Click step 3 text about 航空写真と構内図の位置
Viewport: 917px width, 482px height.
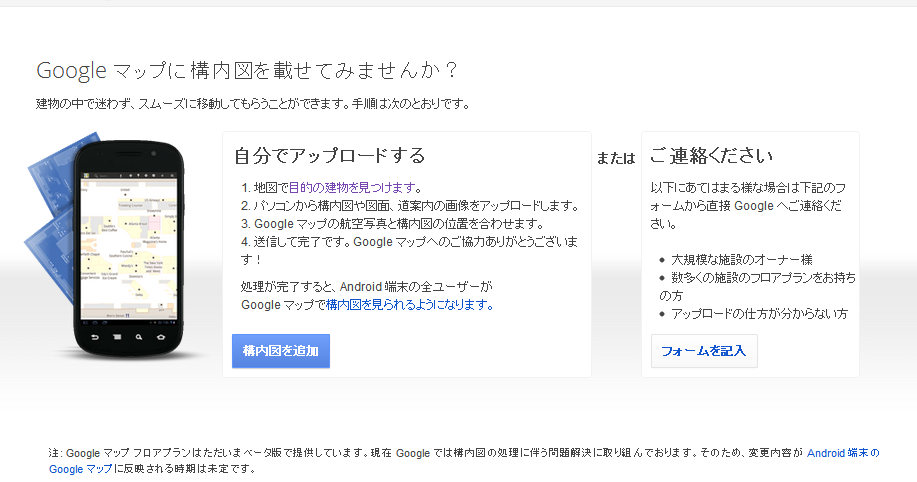(x=392, y=224)
